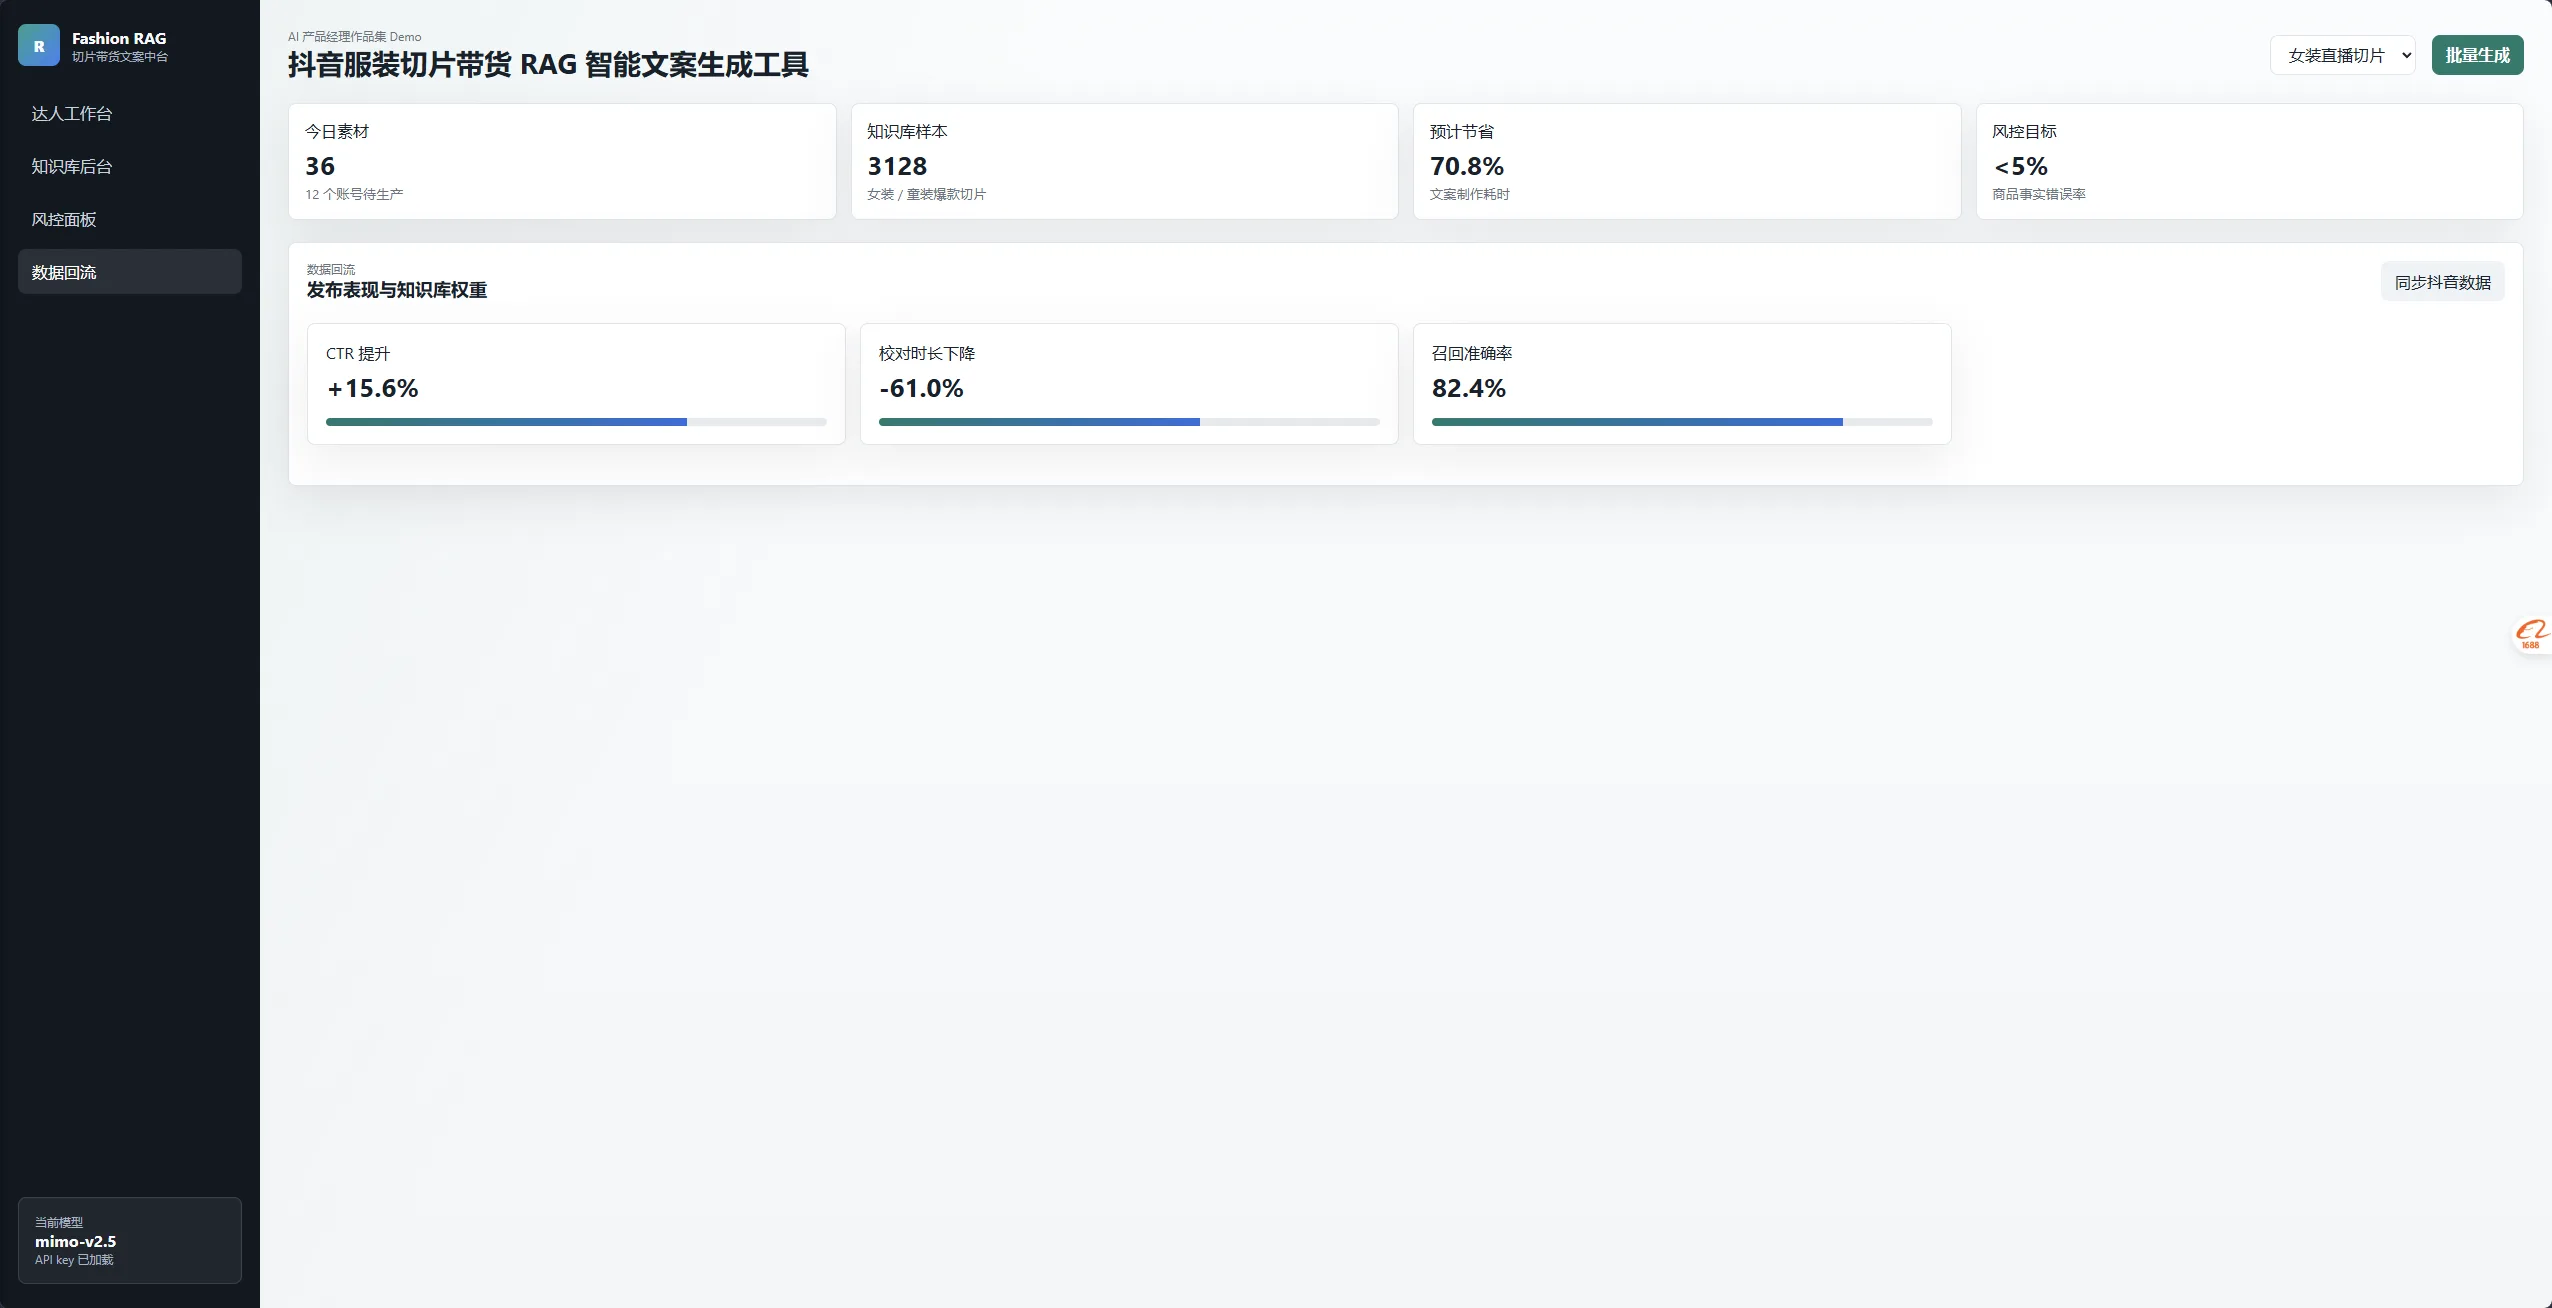Select the 数据回流 sidebar item
Viewport: 2552px width, 1308px height.
[130, 272]
